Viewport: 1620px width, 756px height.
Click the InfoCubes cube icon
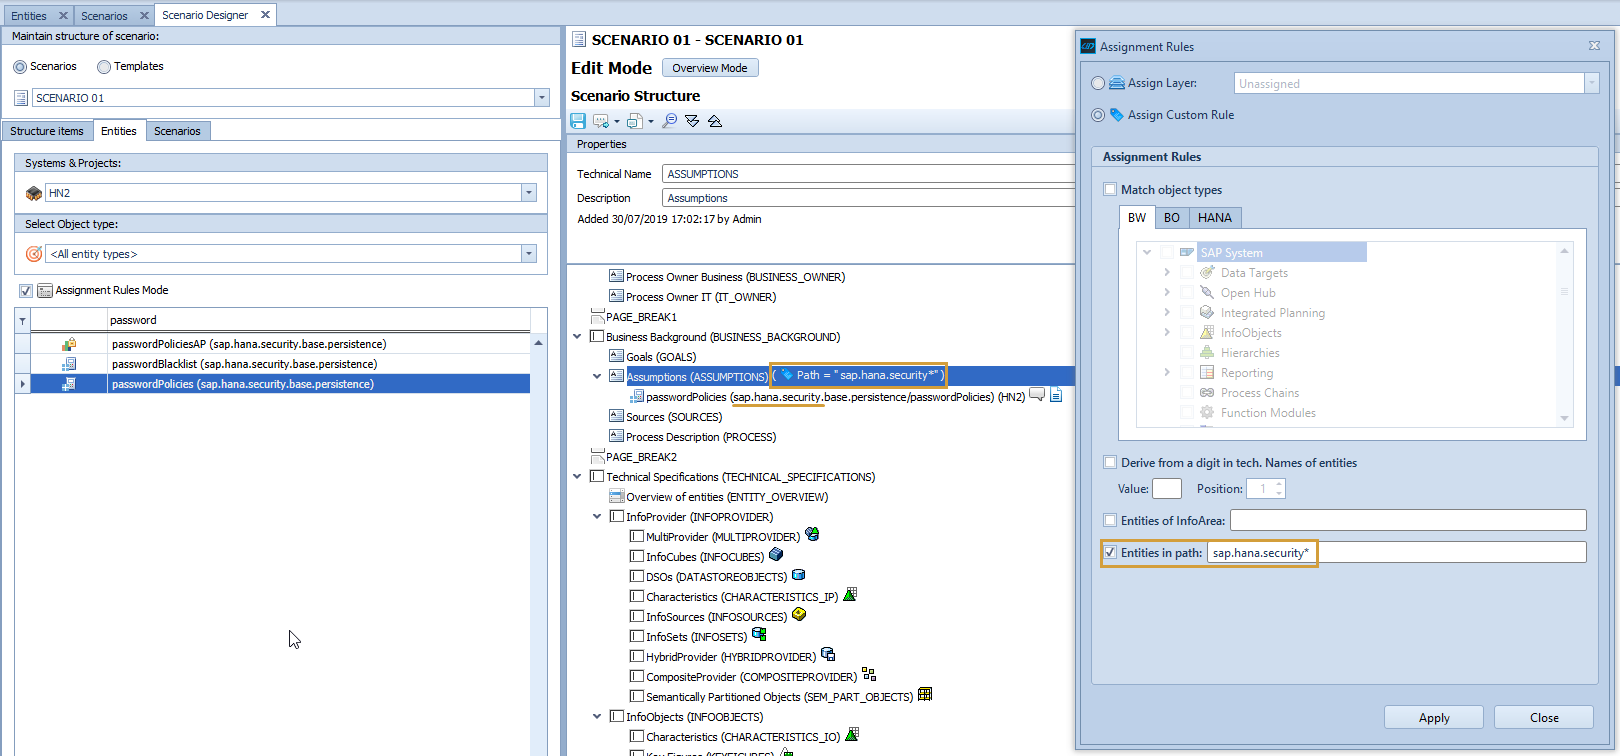click(776, 555)
